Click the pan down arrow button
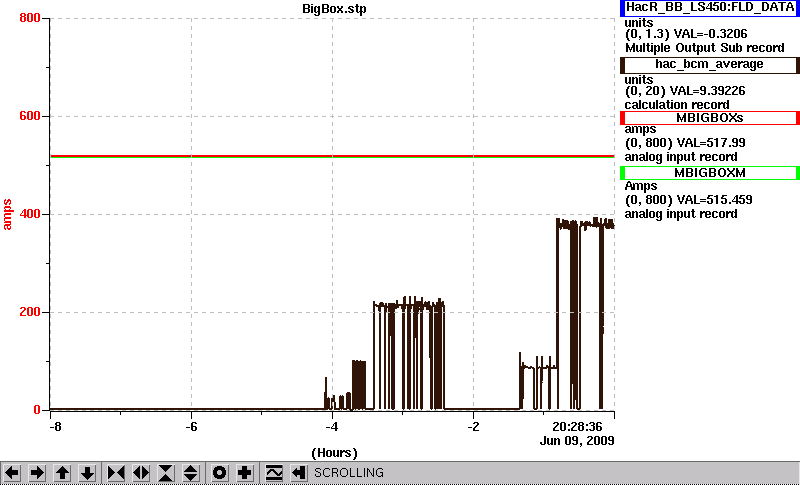The image size is (800, 485). click(x=88, y=473)
